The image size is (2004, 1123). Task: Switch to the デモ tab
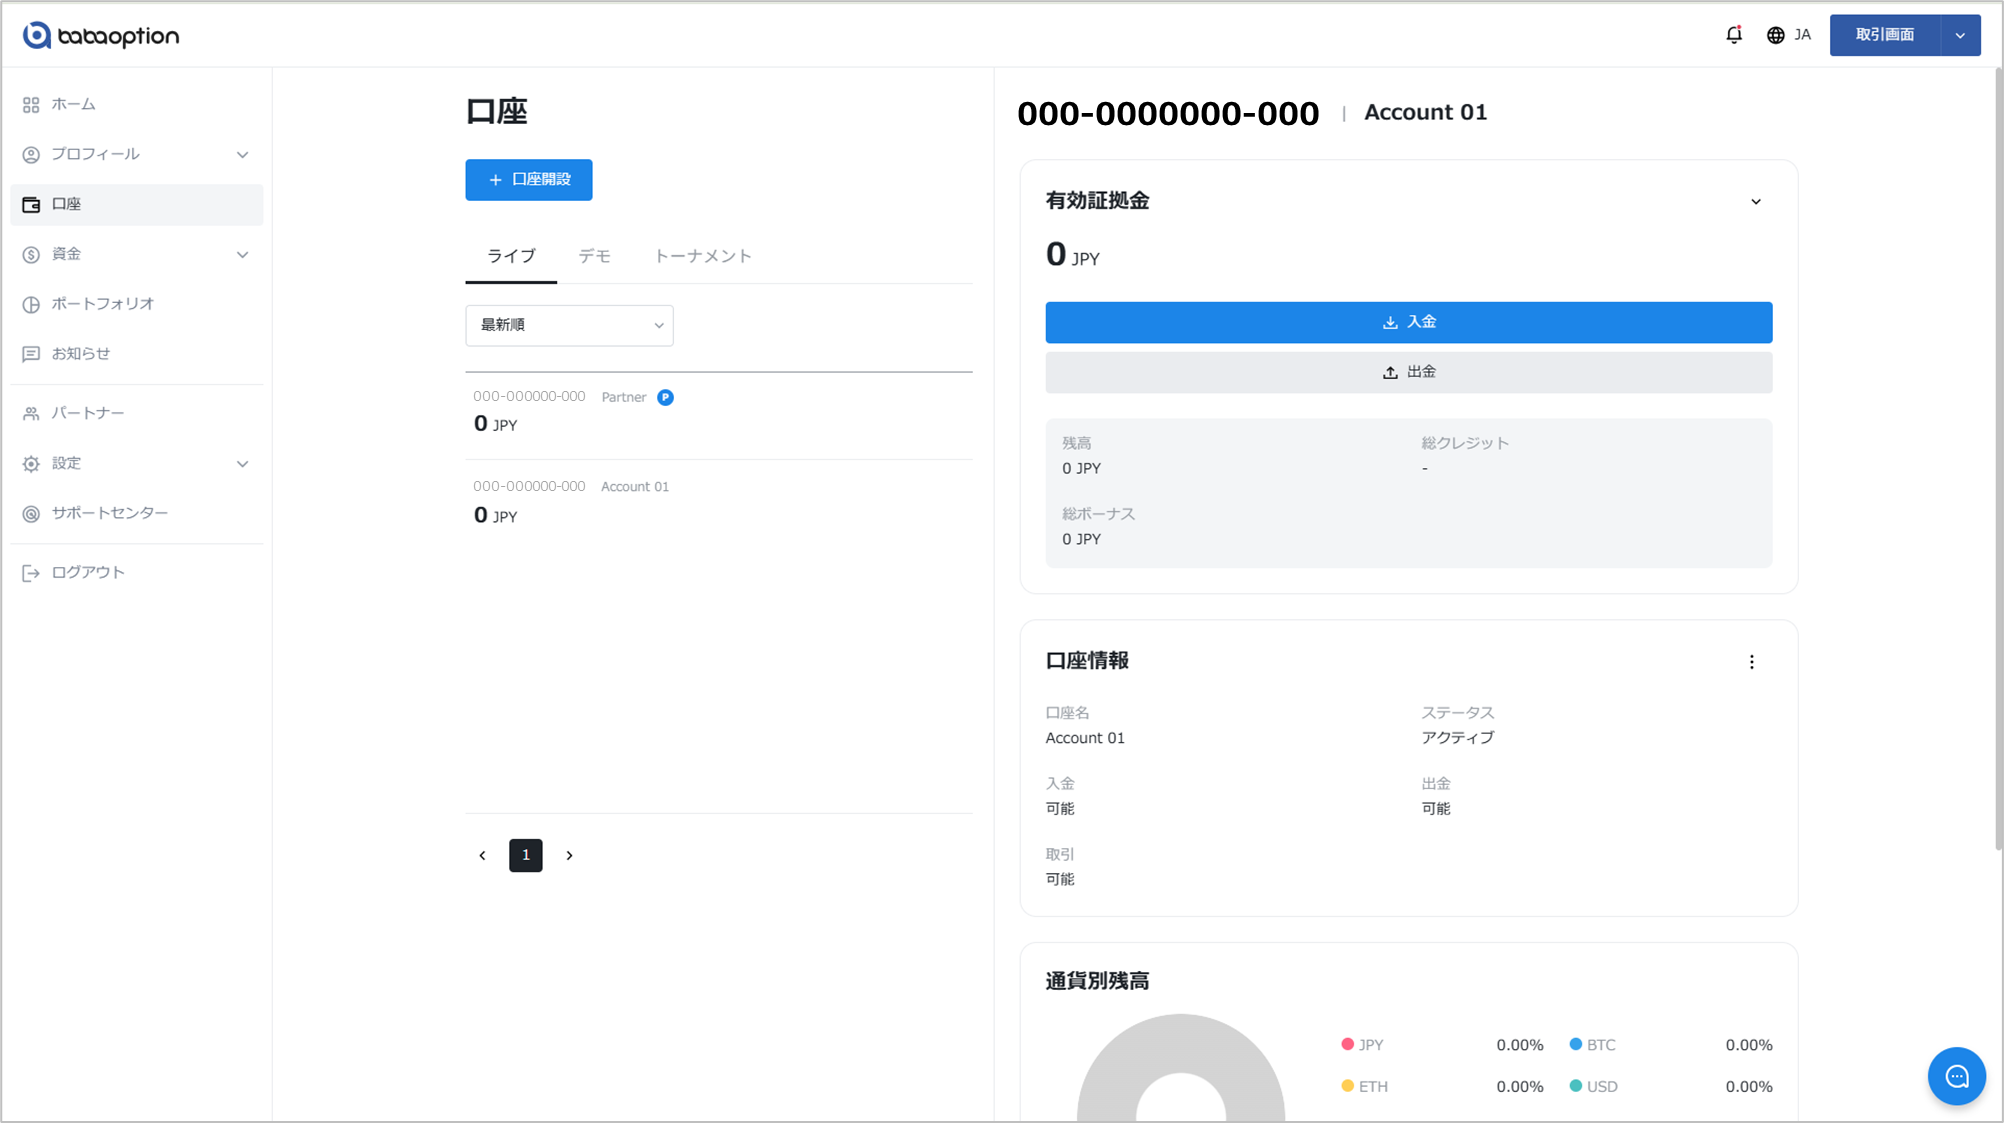click(594, 257)
